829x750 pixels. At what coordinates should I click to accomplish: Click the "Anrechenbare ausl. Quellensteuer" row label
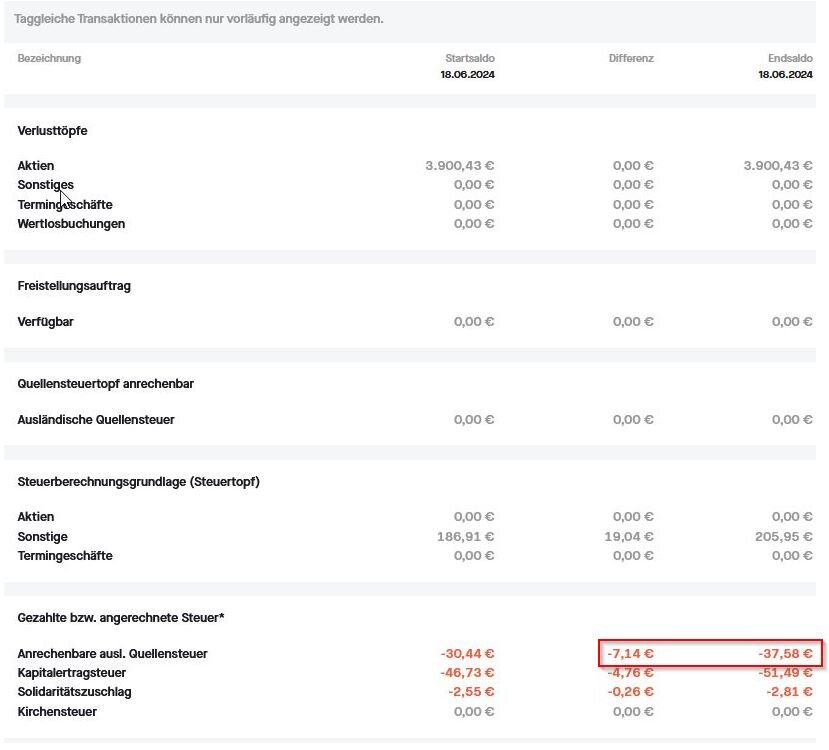112,654
